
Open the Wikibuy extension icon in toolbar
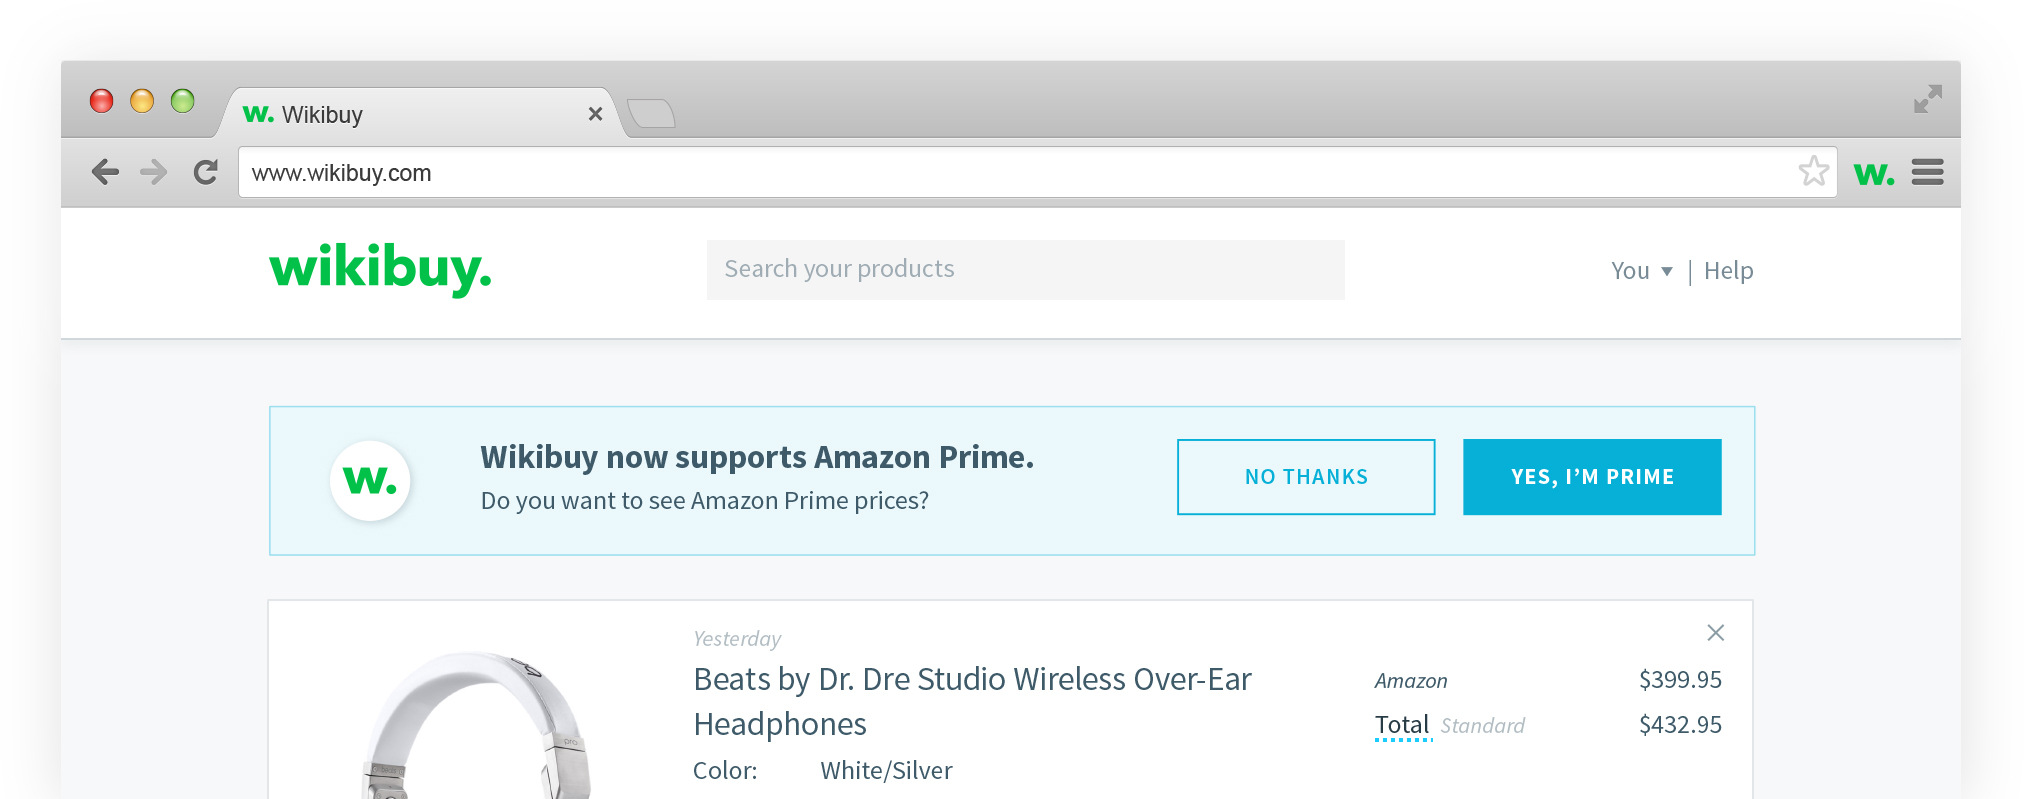tap(1873, 173)
